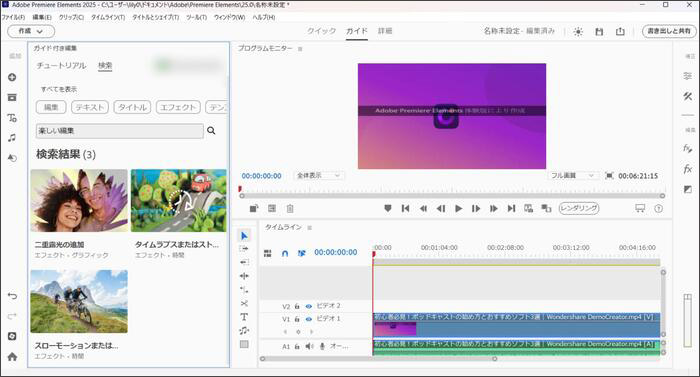Viewport: 700px width, 377px height.
Task: Click the search magnifier icon
Action: click(x=211, y=130)
